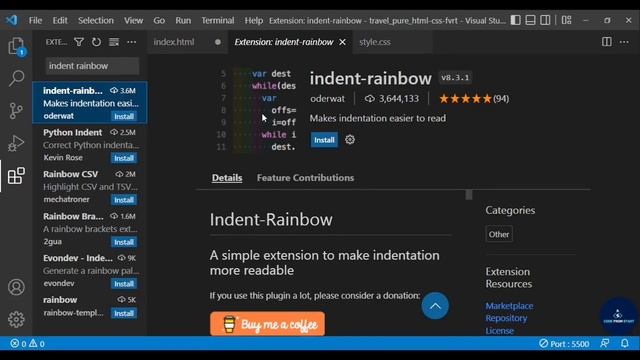The width and height of the screenshot is (640, 360).
Task: Select Rainbow CSV in results list
Action: (x=90, y=187)
